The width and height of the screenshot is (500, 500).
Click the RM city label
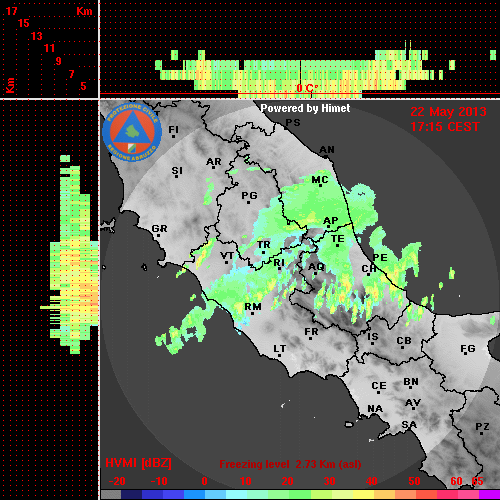[253, 307]
